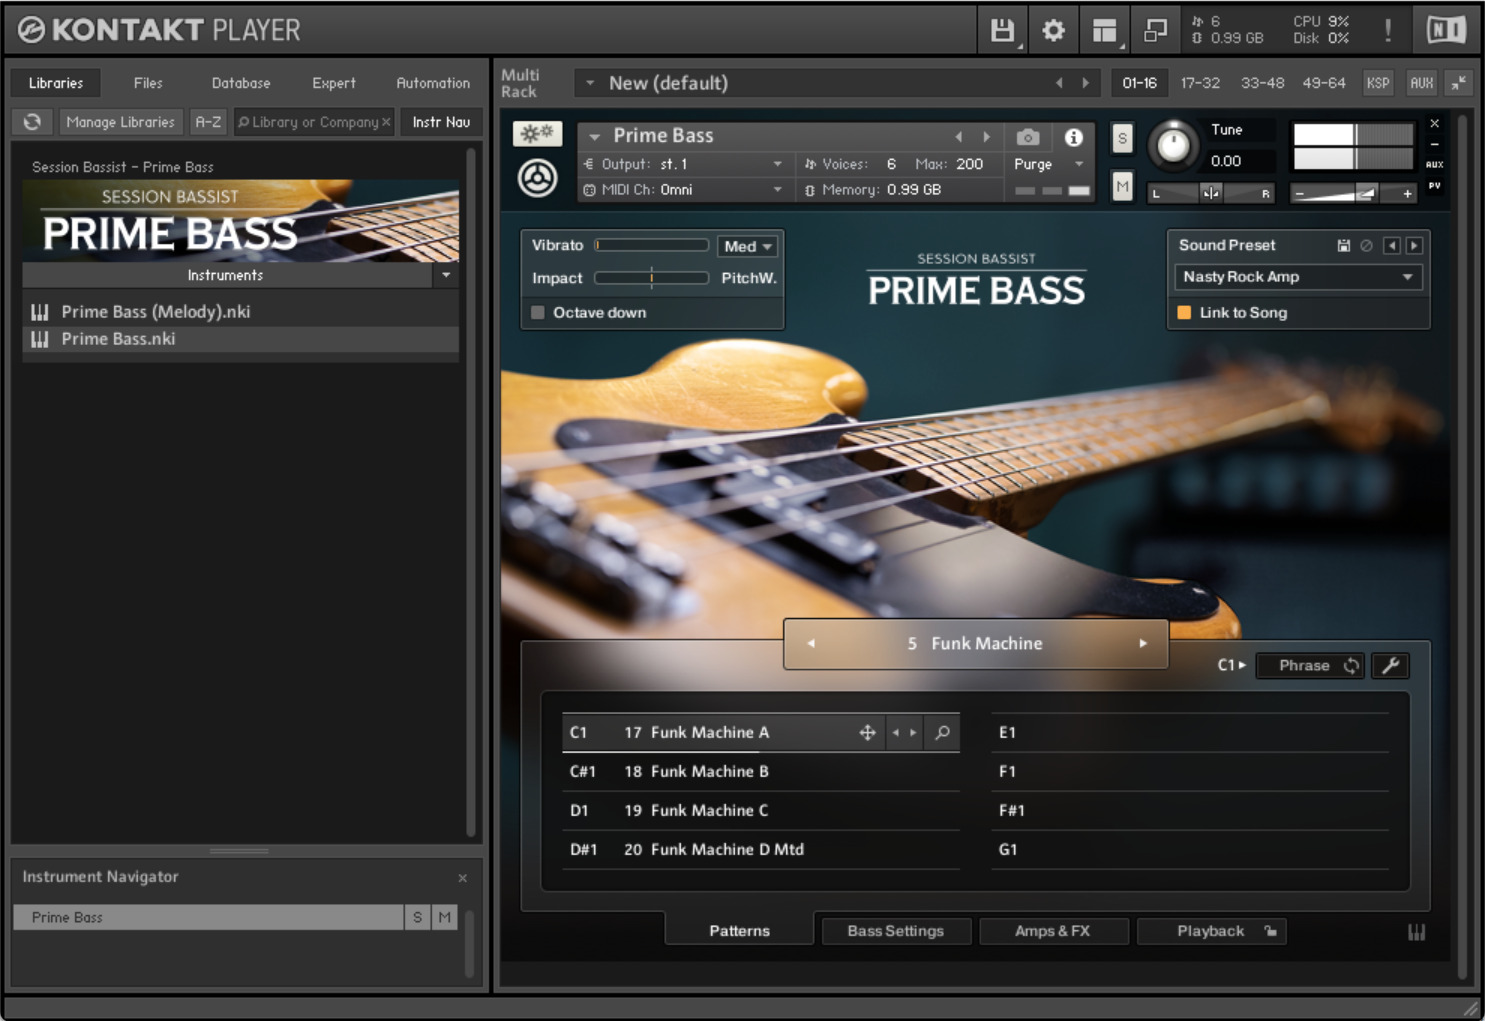The image size is (1485, 1021).
Task: Open instrument snapshot camera view
Action: tap(1028, 137)
